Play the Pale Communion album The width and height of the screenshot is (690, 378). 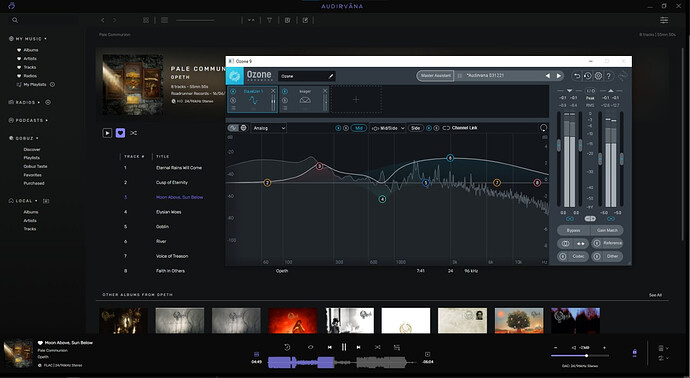107,132
